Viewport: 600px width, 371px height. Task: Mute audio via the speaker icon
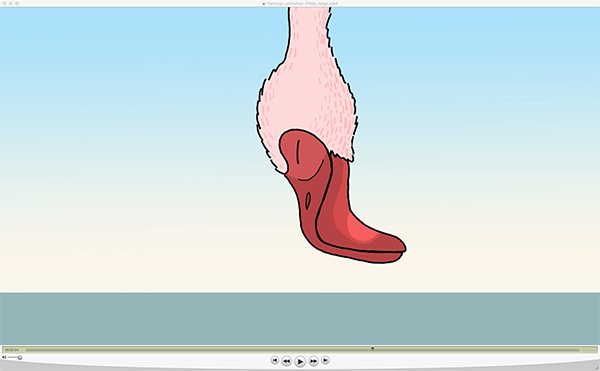click(4, 357)
